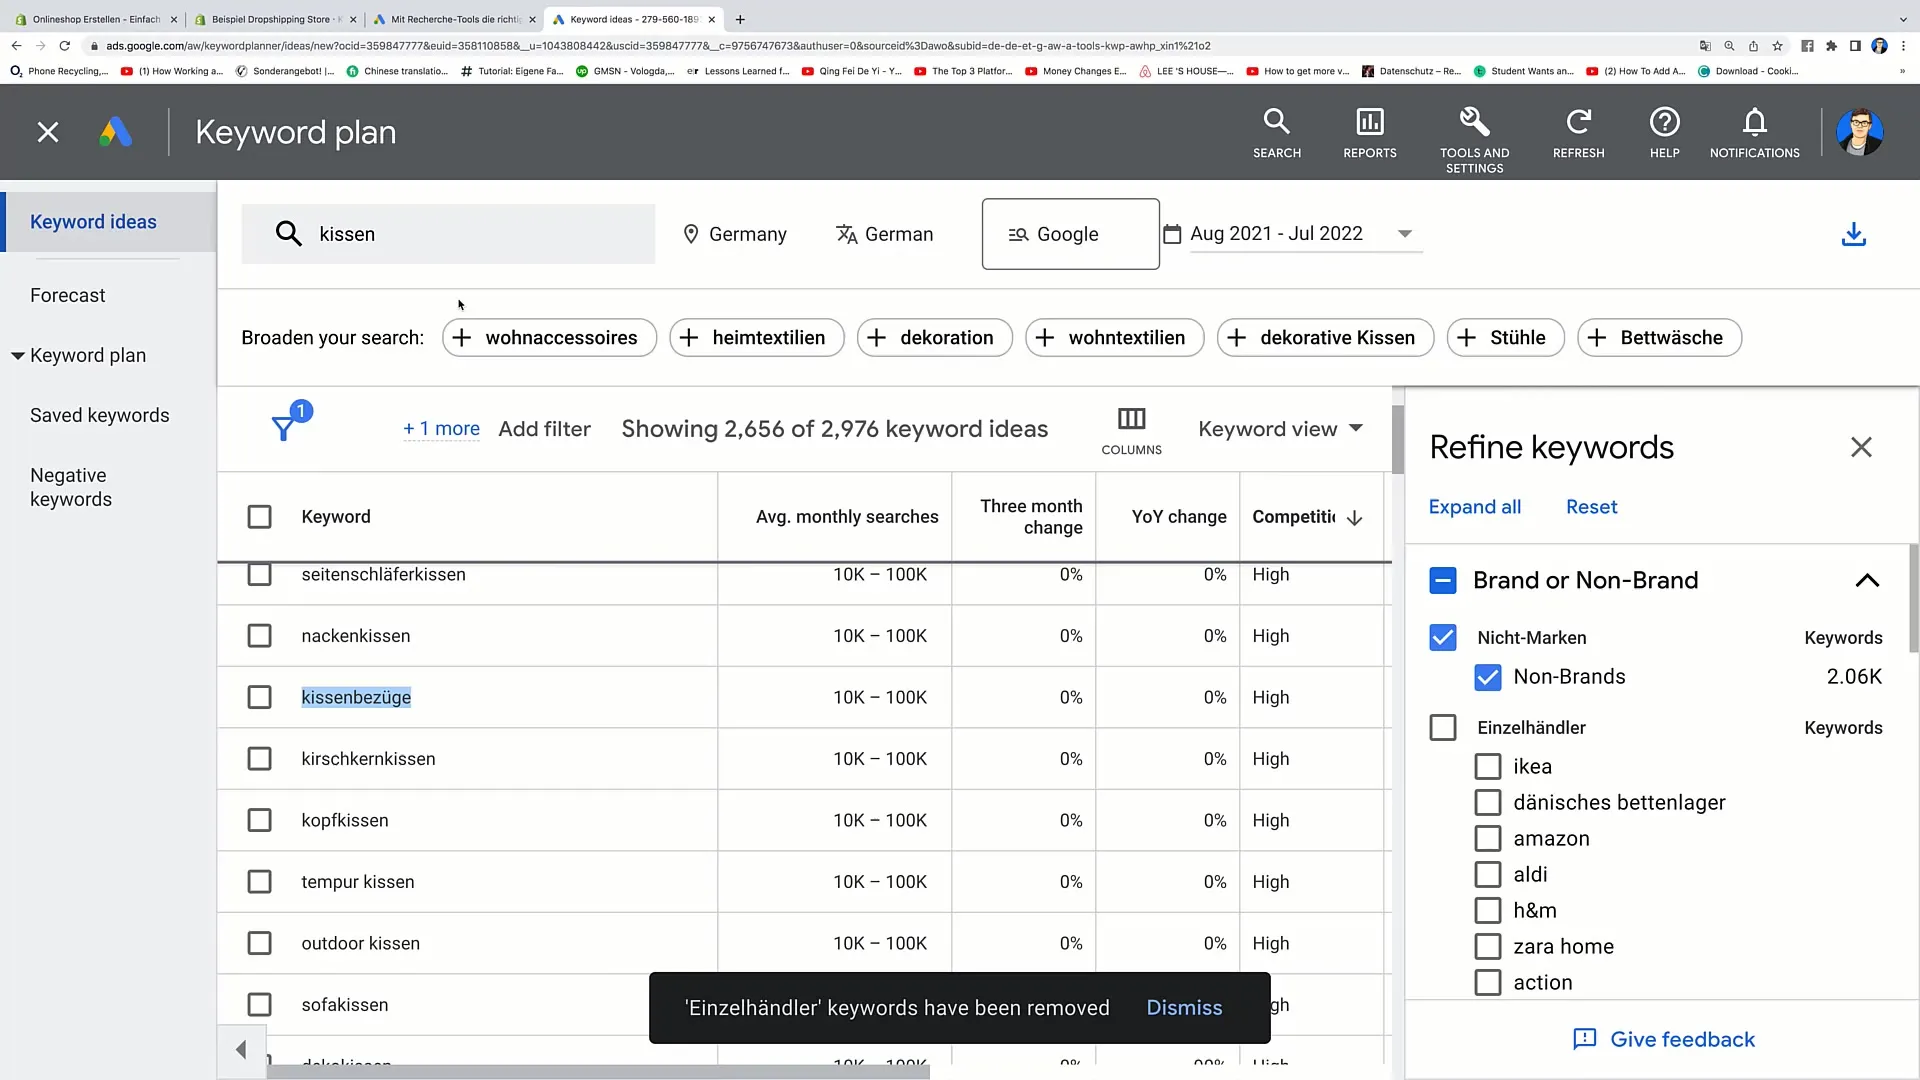This screenshot has width=1920, height=1080.
Task: Click the kissenbezüge keyword row link
Action: click(x=356, y=698)
